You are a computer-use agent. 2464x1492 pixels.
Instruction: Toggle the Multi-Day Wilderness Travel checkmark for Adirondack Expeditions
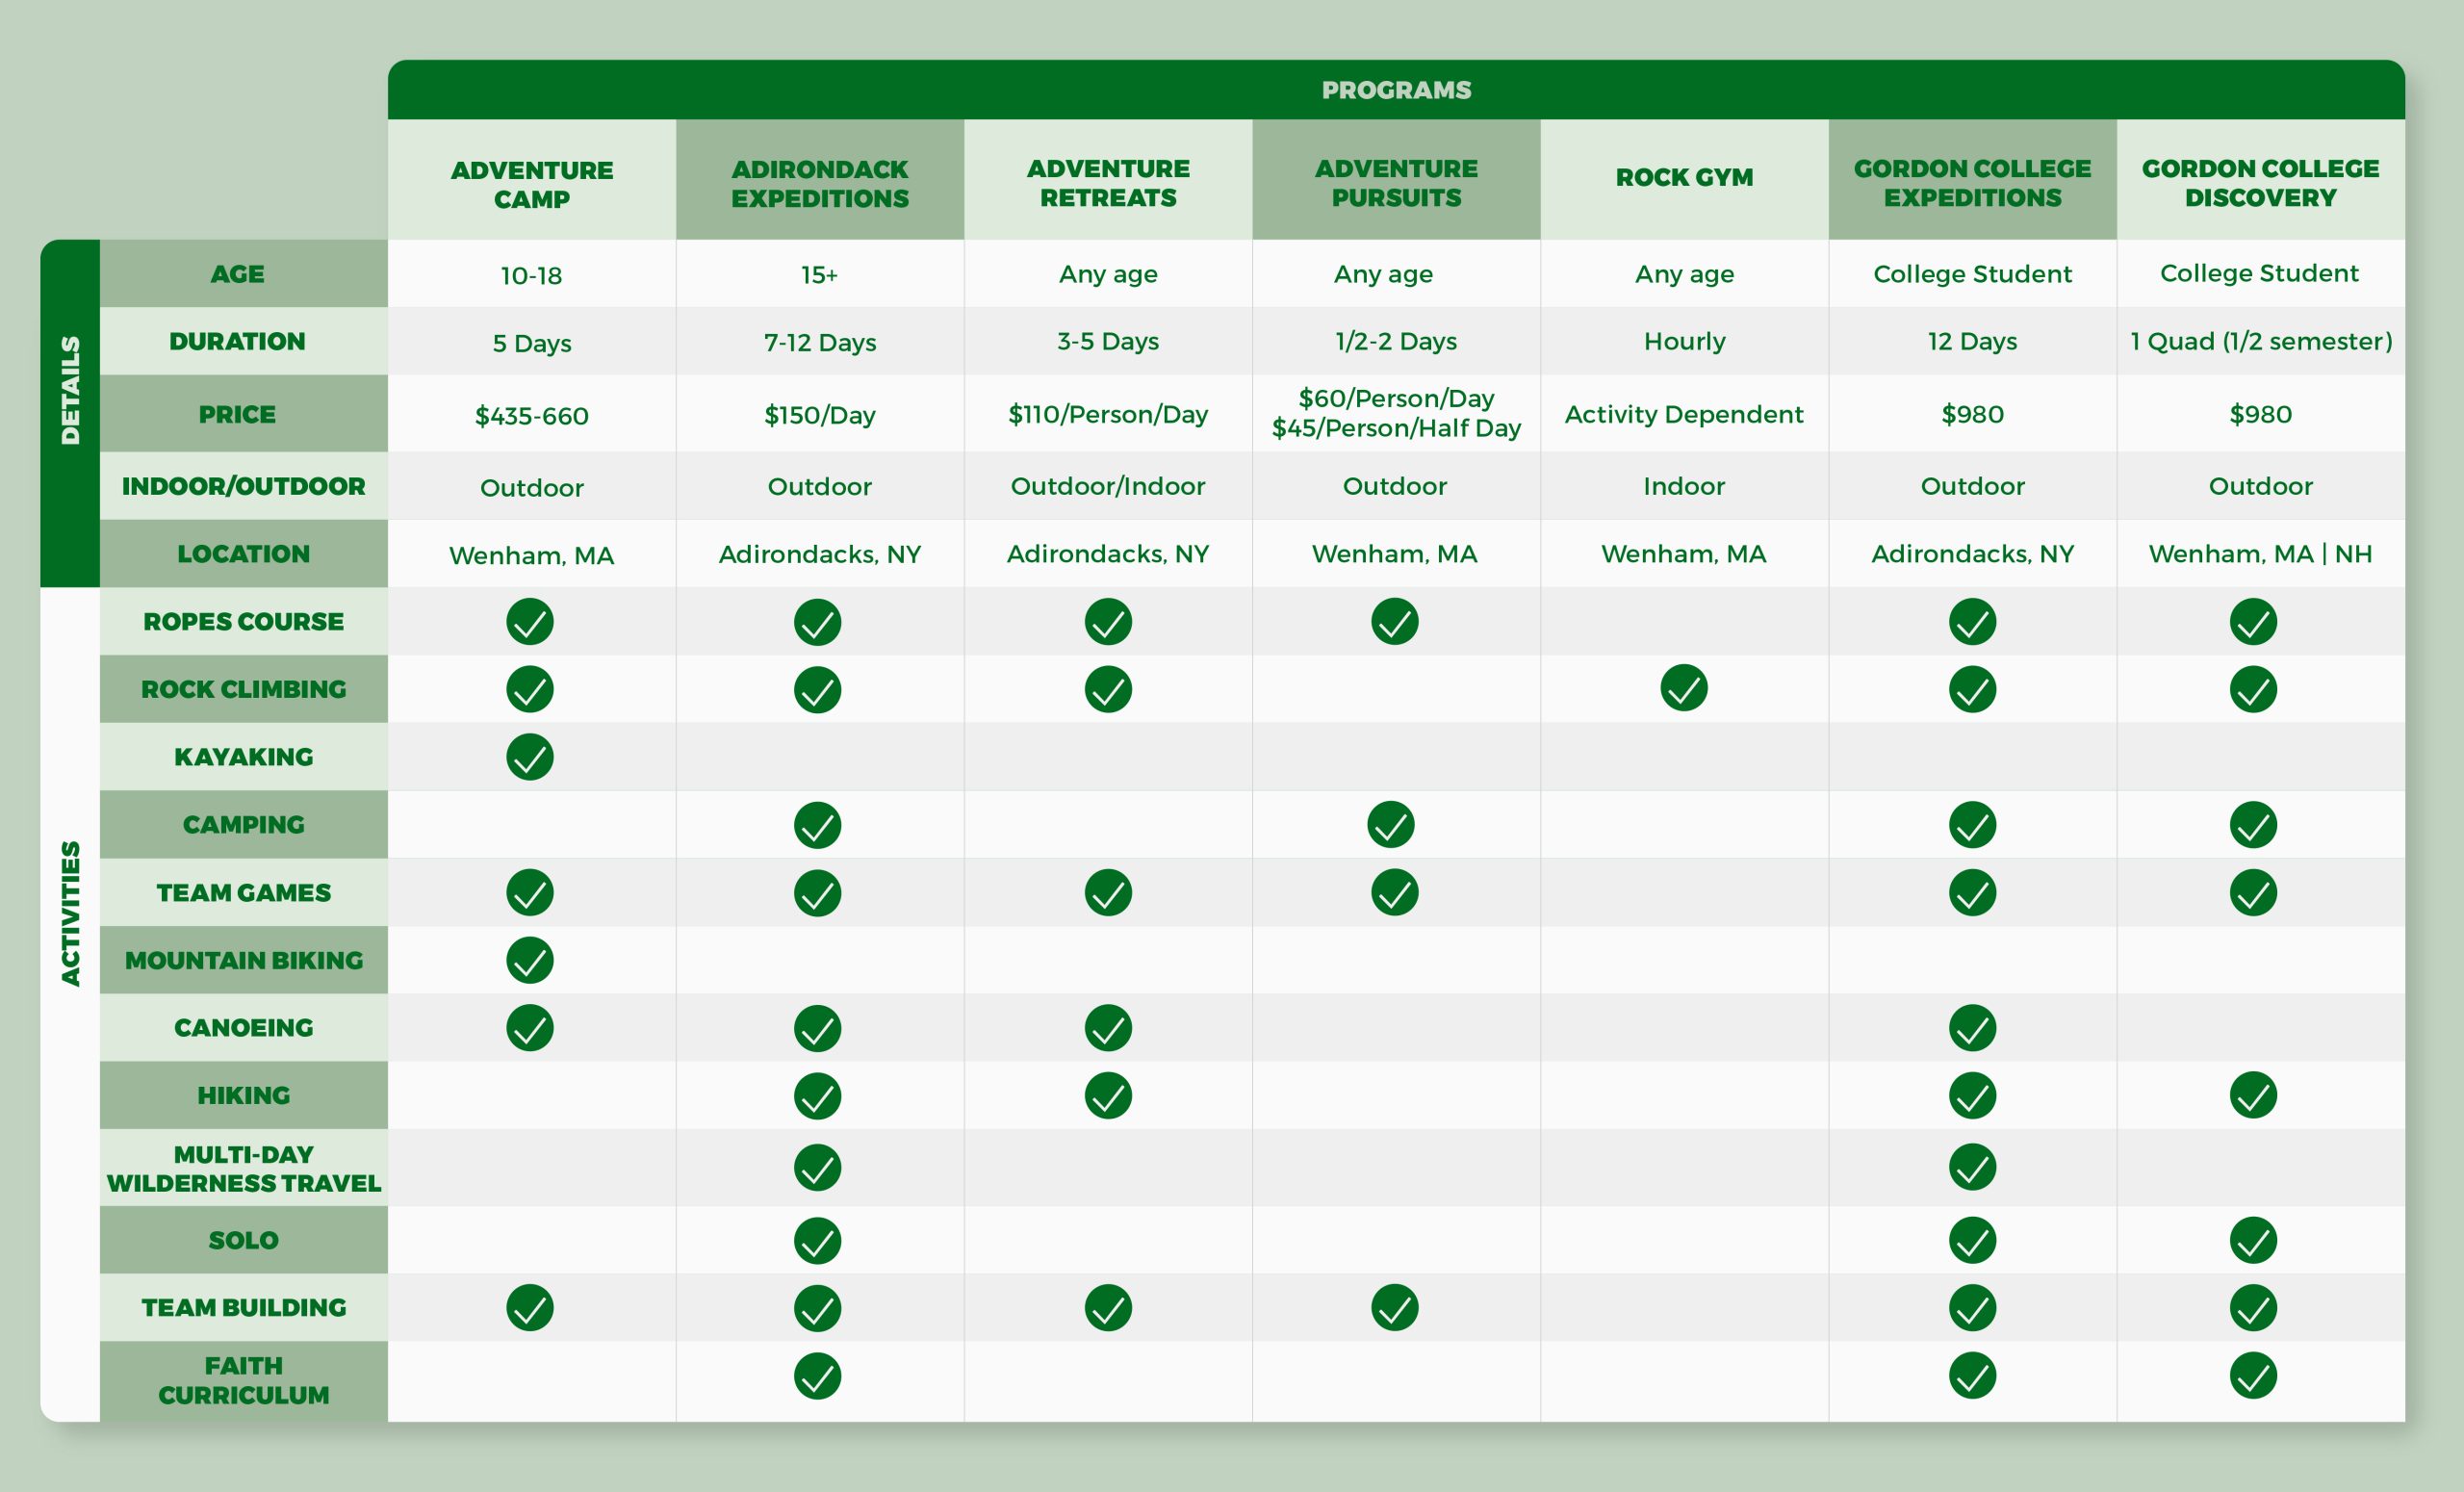pyautogui.click(x=819, y=1165)
